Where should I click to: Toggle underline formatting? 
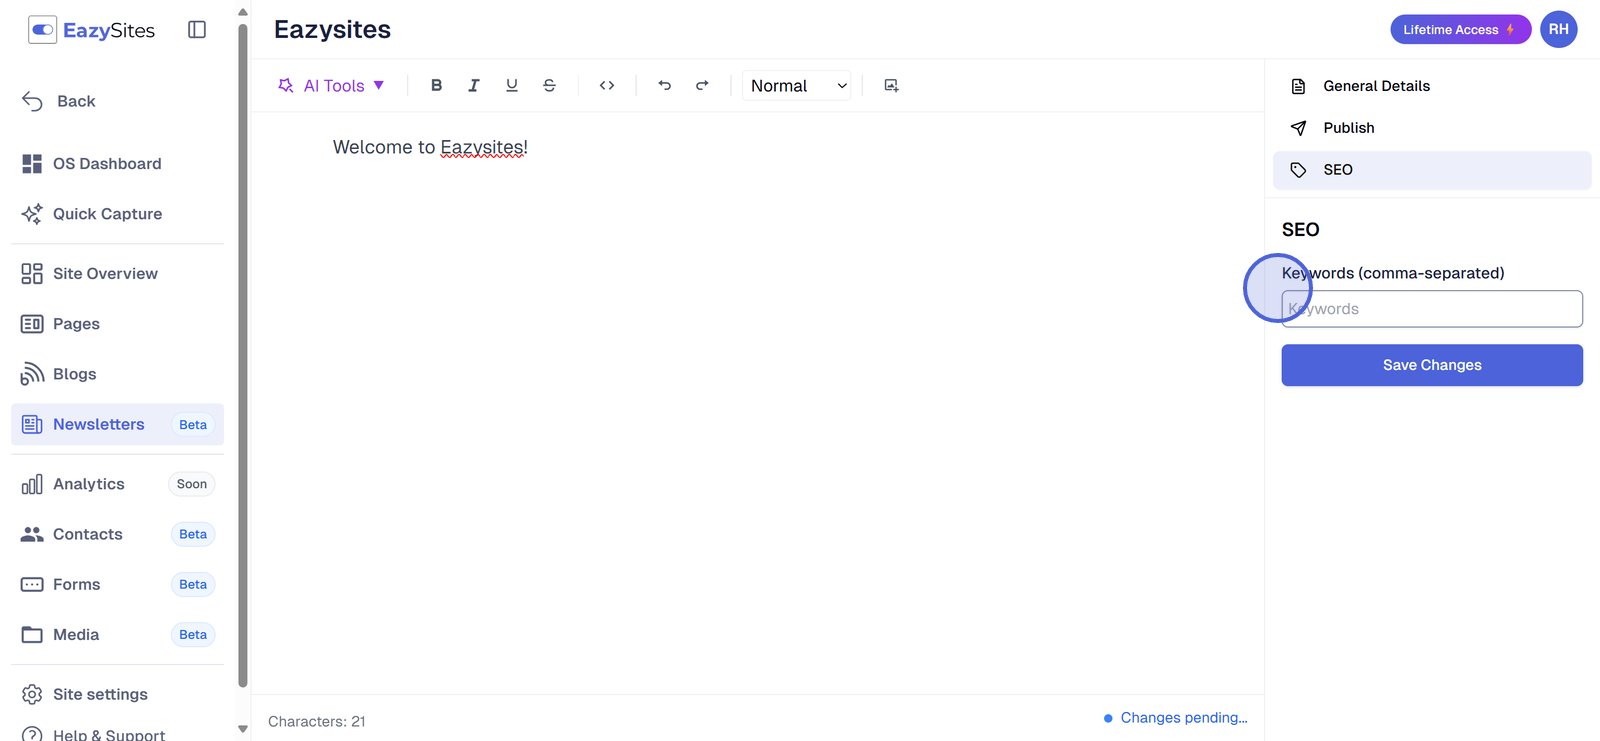512,86
